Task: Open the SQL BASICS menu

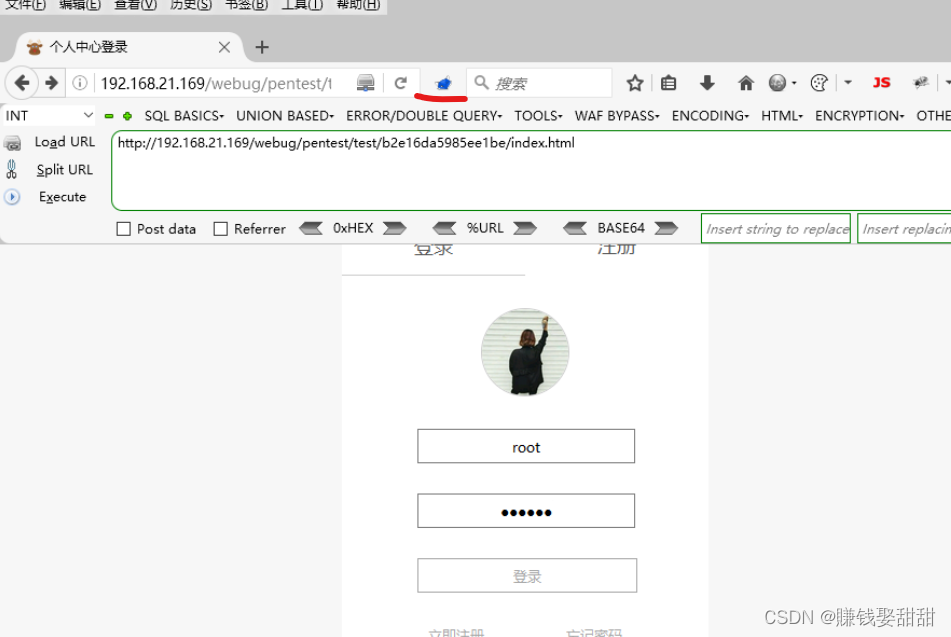Action: point(184,115)
